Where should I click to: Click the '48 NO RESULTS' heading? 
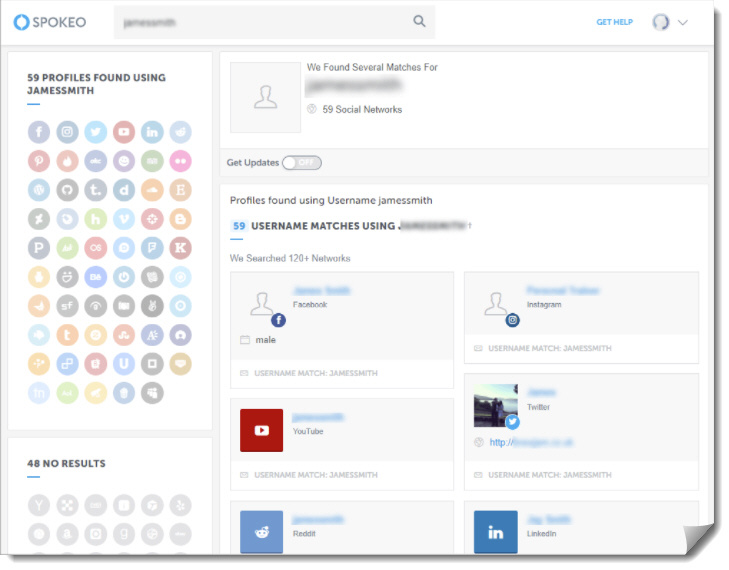pos(66,464)
